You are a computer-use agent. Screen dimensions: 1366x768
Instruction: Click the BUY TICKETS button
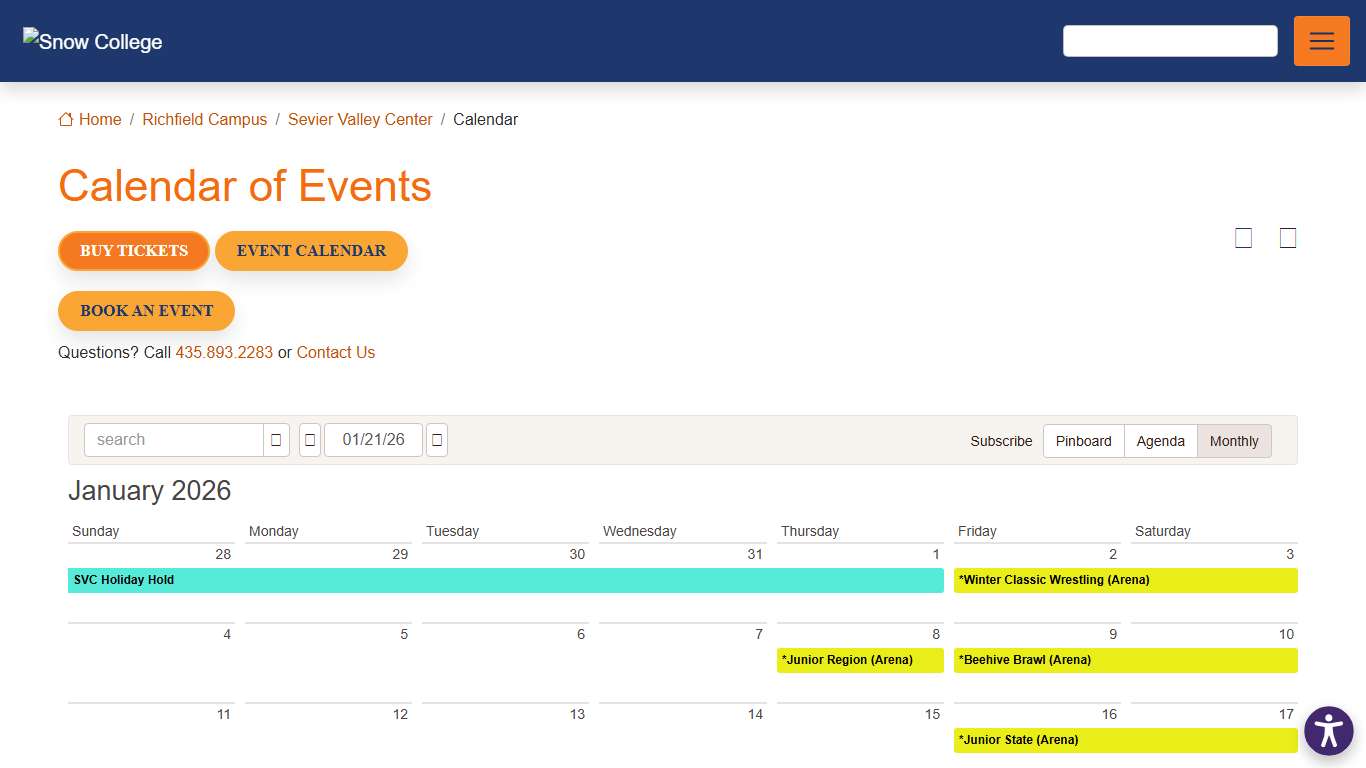pos(133,251)
